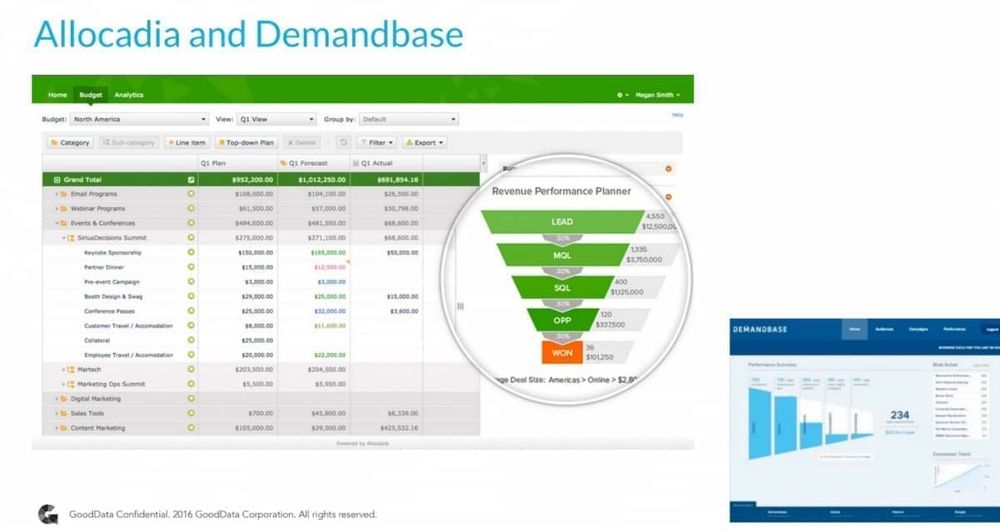Screen dimensions: 1000x530
Task: Click the Keynote Sponsorship status circle icon
Action: (191, 252)
